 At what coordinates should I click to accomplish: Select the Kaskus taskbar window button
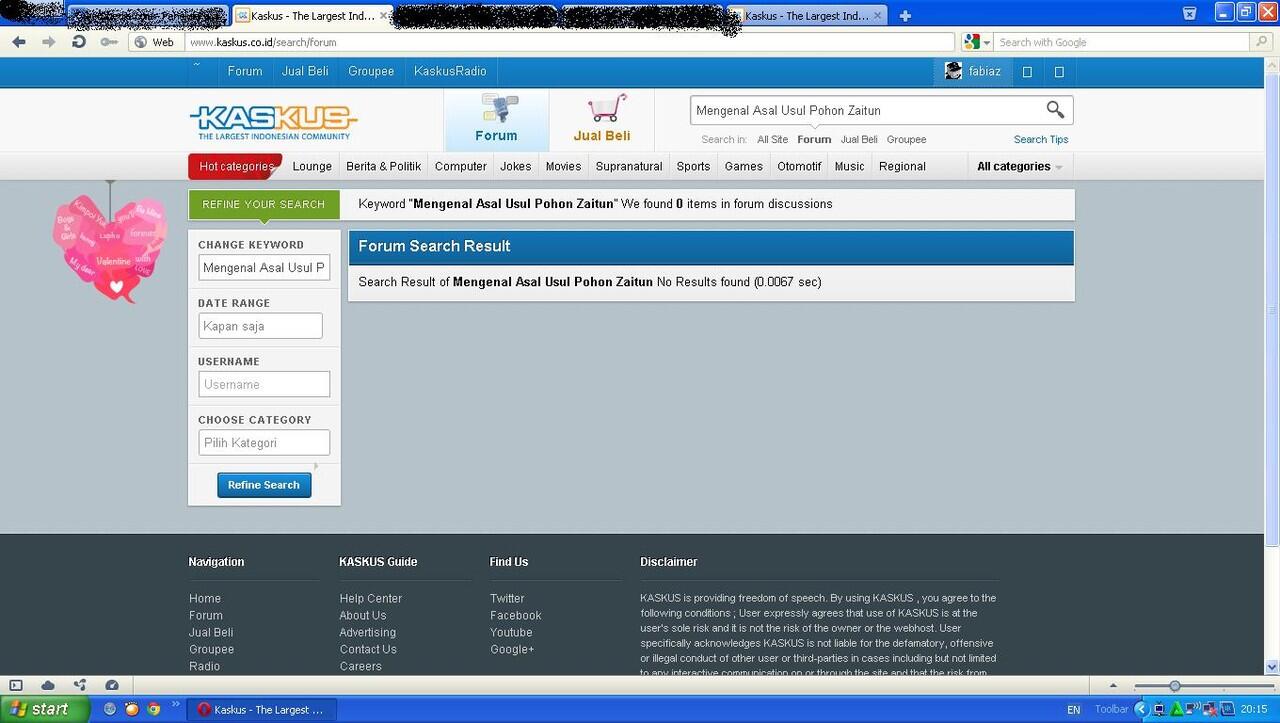262,709
